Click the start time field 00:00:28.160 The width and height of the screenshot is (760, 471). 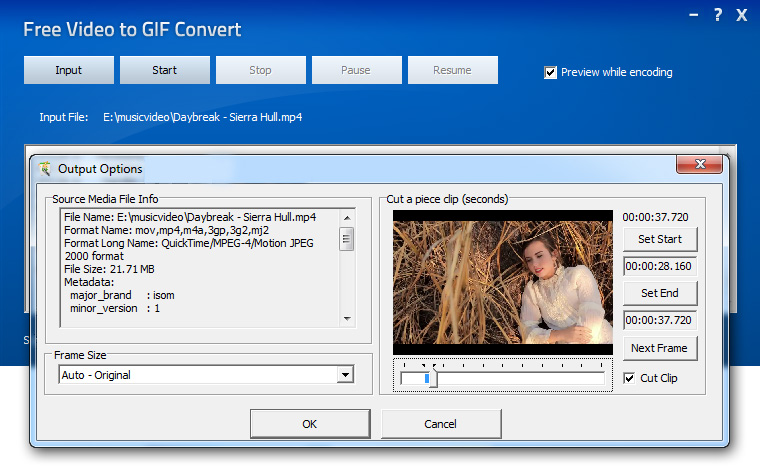pyautogui.click(x=660, y=267)
